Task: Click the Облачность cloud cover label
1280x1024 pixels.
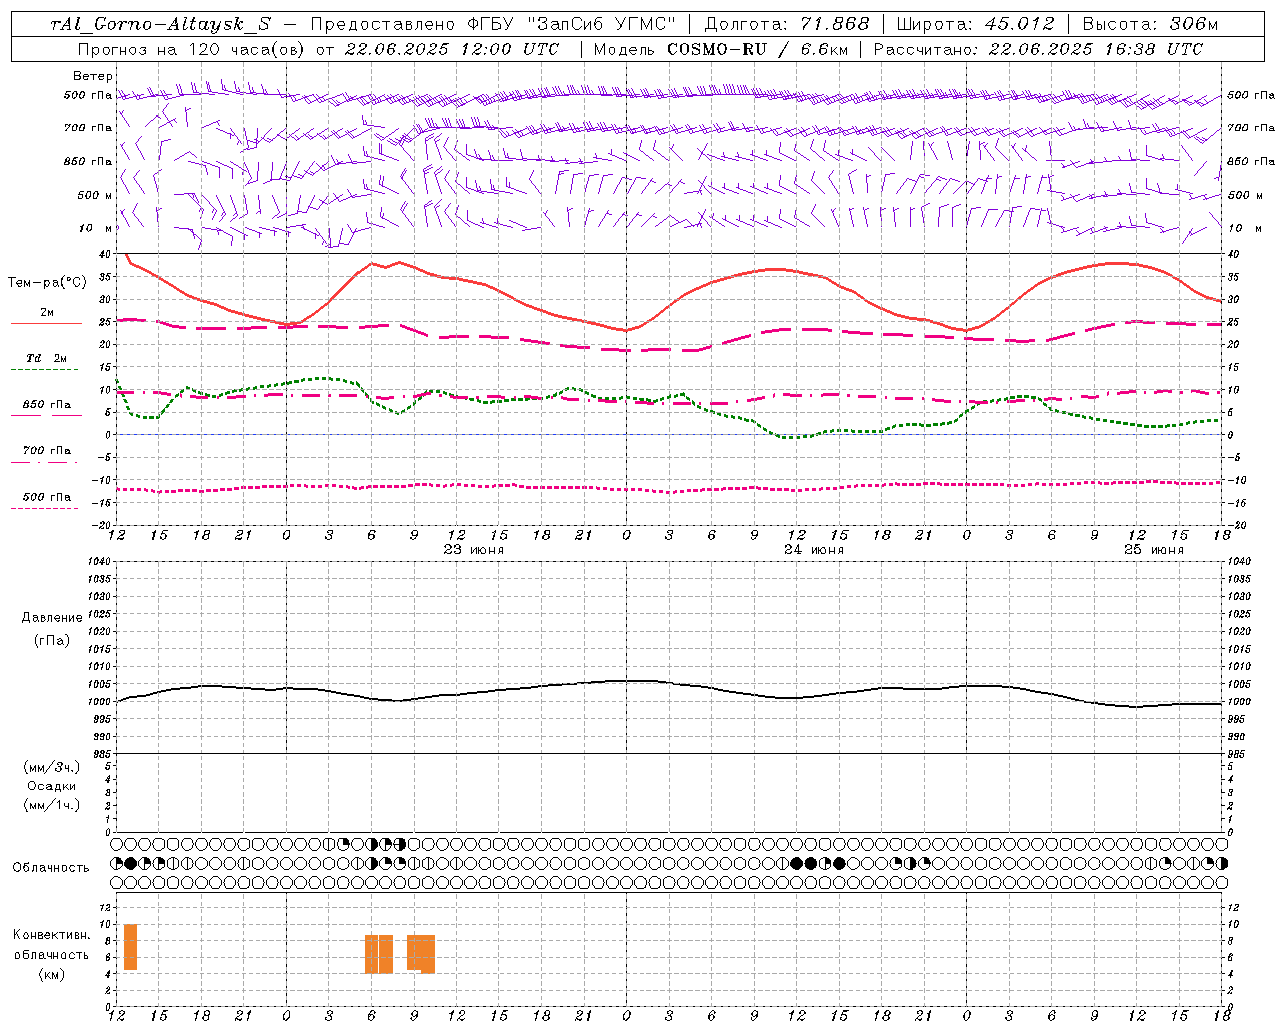Action: [51, 868]
